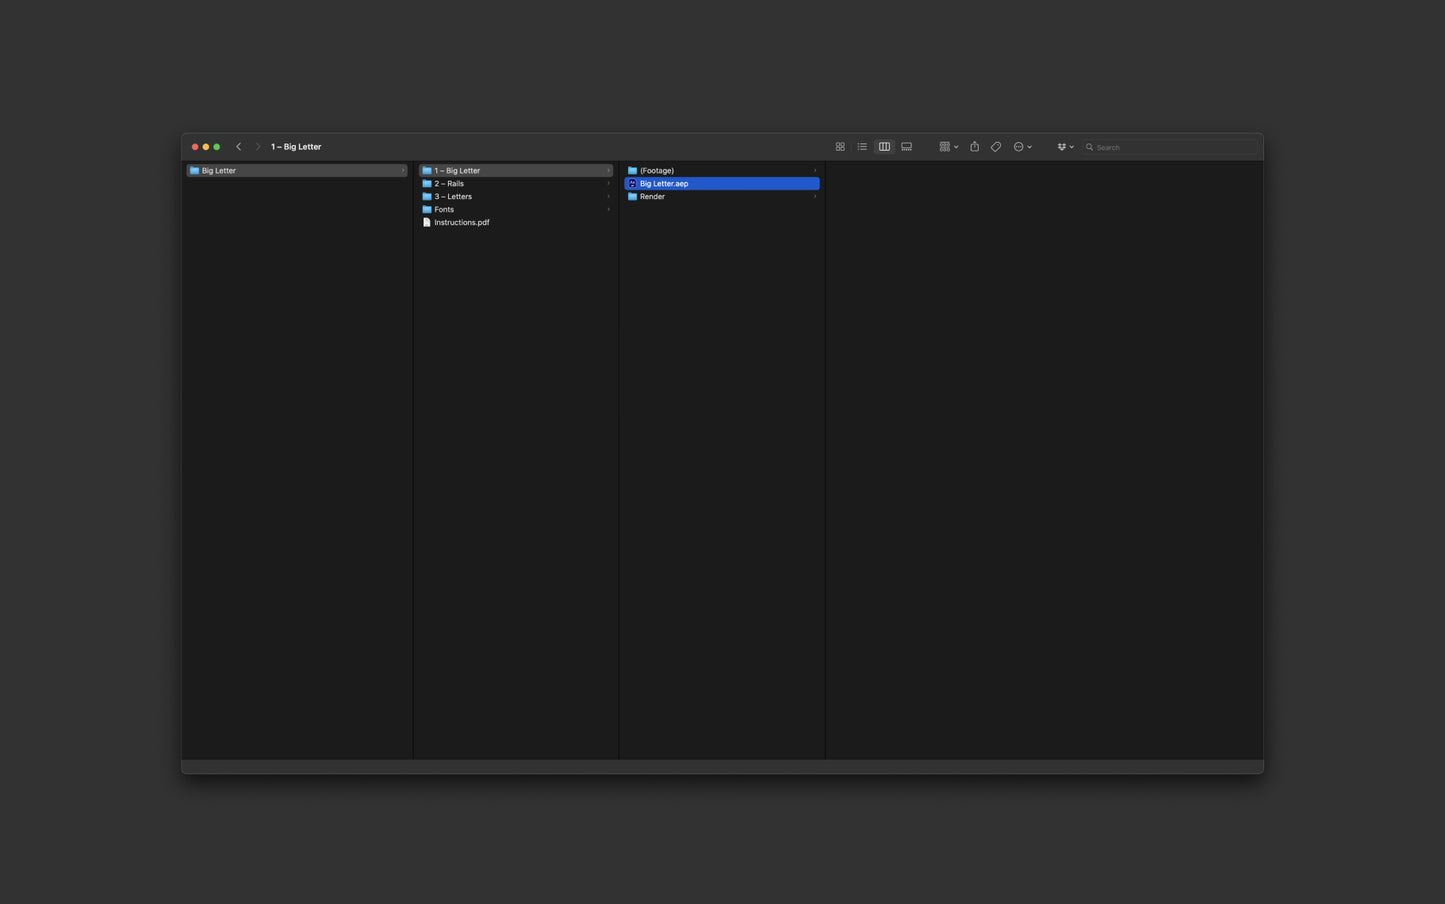Open the (Footage) folder

coord(722,171)
